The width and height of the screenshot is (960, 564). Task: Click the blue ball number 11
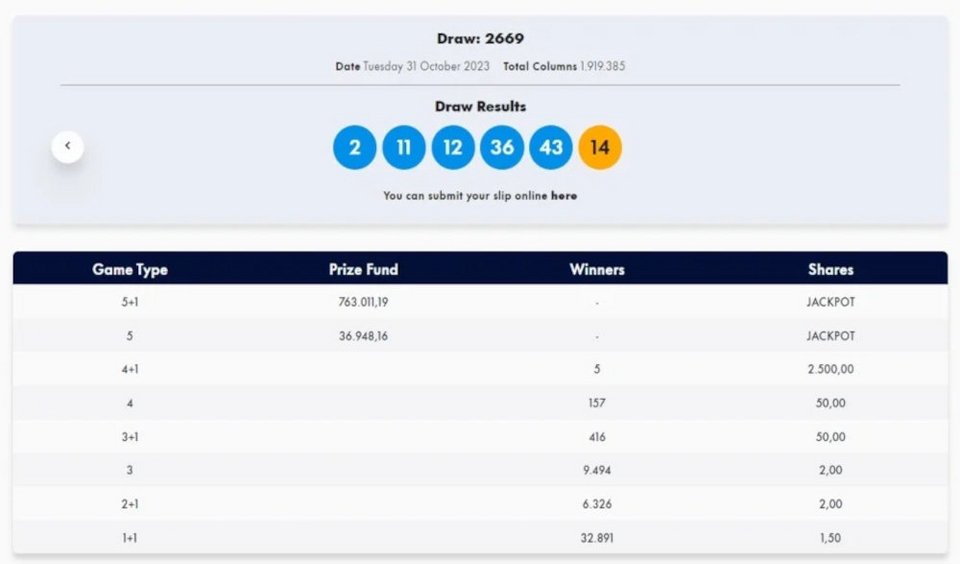pos(403,147)
